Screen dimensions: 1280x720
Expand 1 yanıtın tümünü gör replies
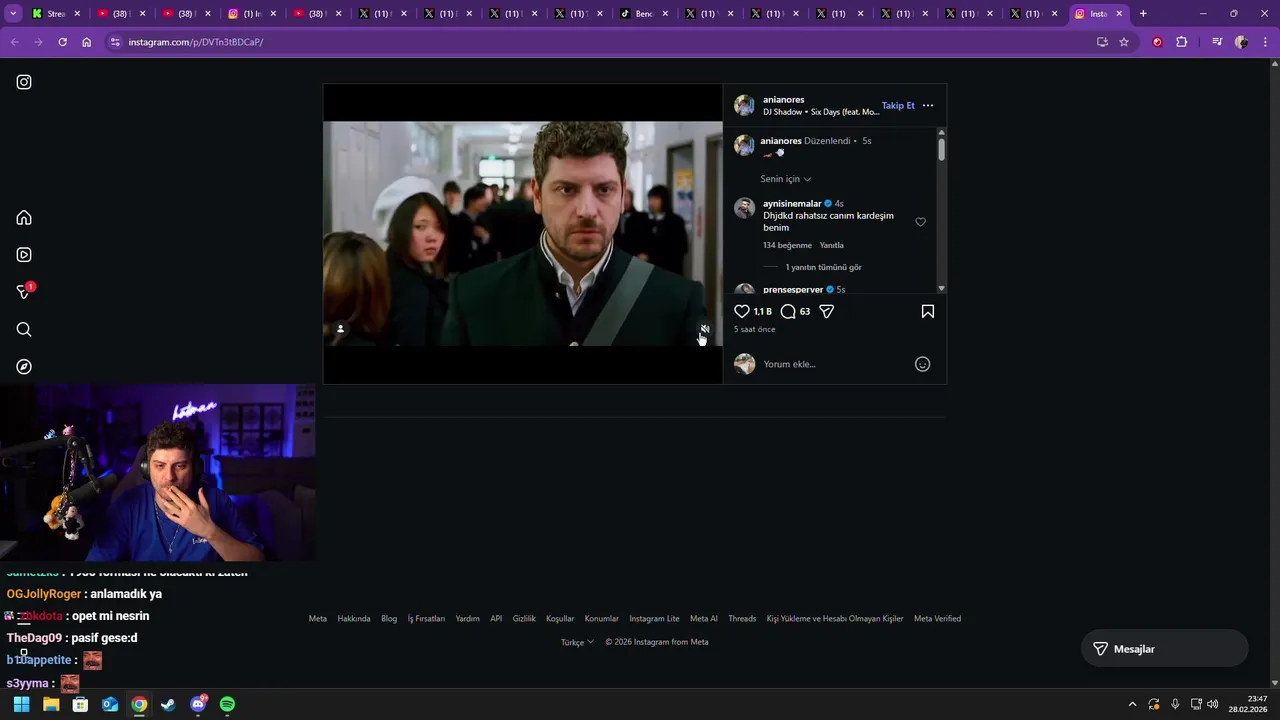coord(823,267)
